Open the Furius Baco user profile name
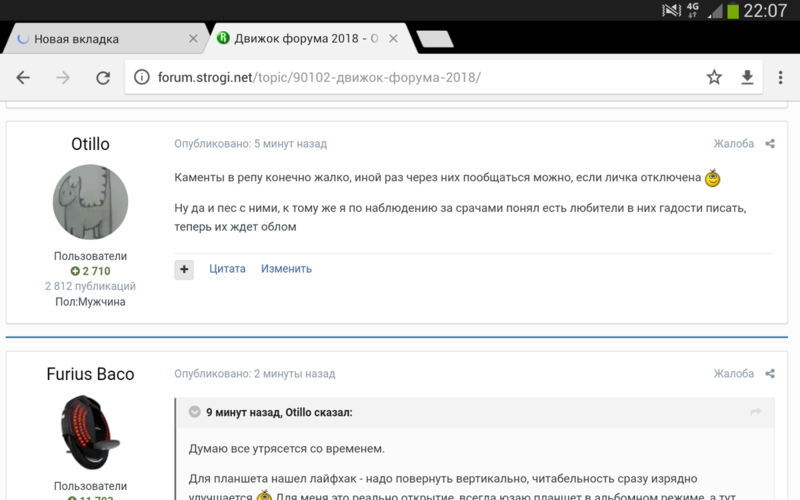Image resolution: width=800 pixels, height=500 pixels. (x=90, y=374)
